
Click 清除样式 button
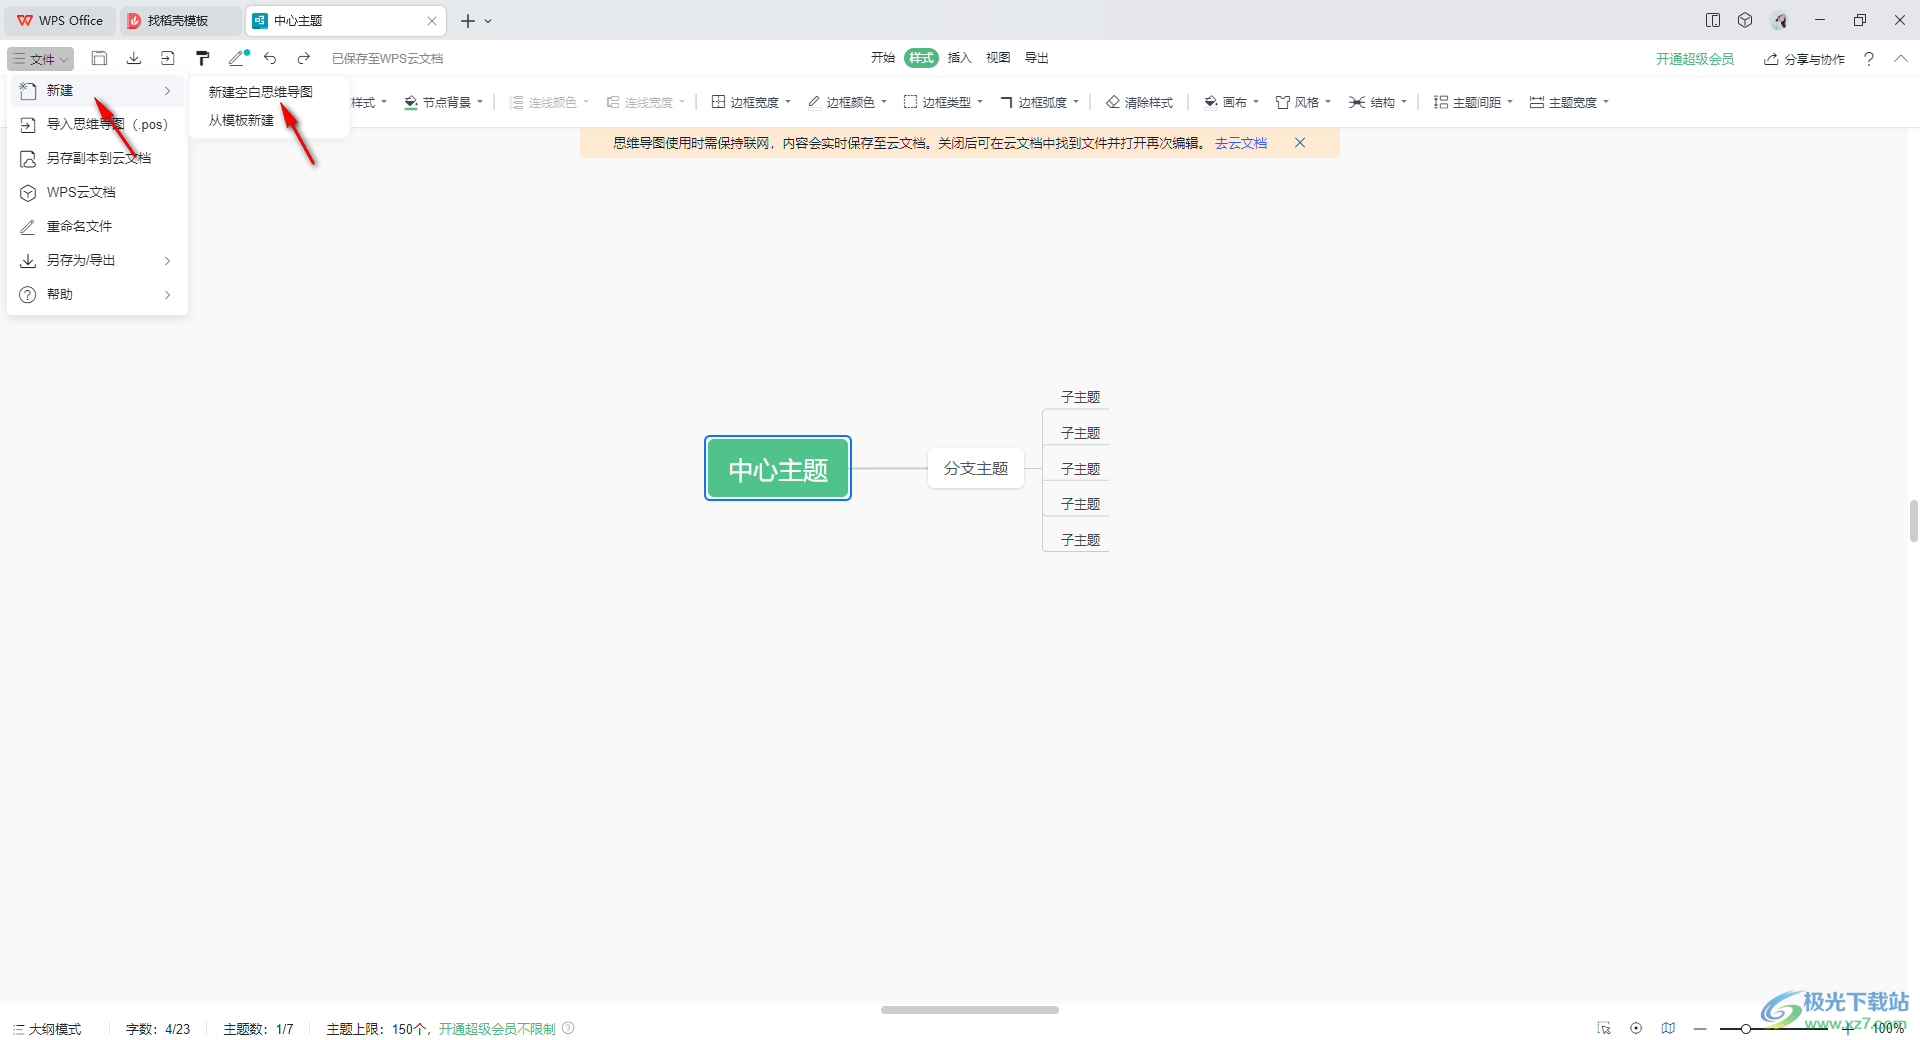click(1139, 102)
